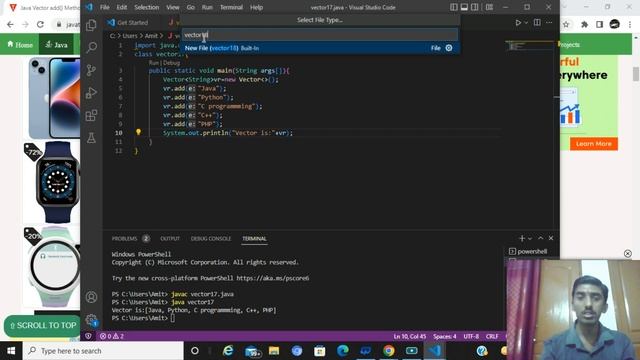Open the Terminal menu

click(x=231, y=7)
